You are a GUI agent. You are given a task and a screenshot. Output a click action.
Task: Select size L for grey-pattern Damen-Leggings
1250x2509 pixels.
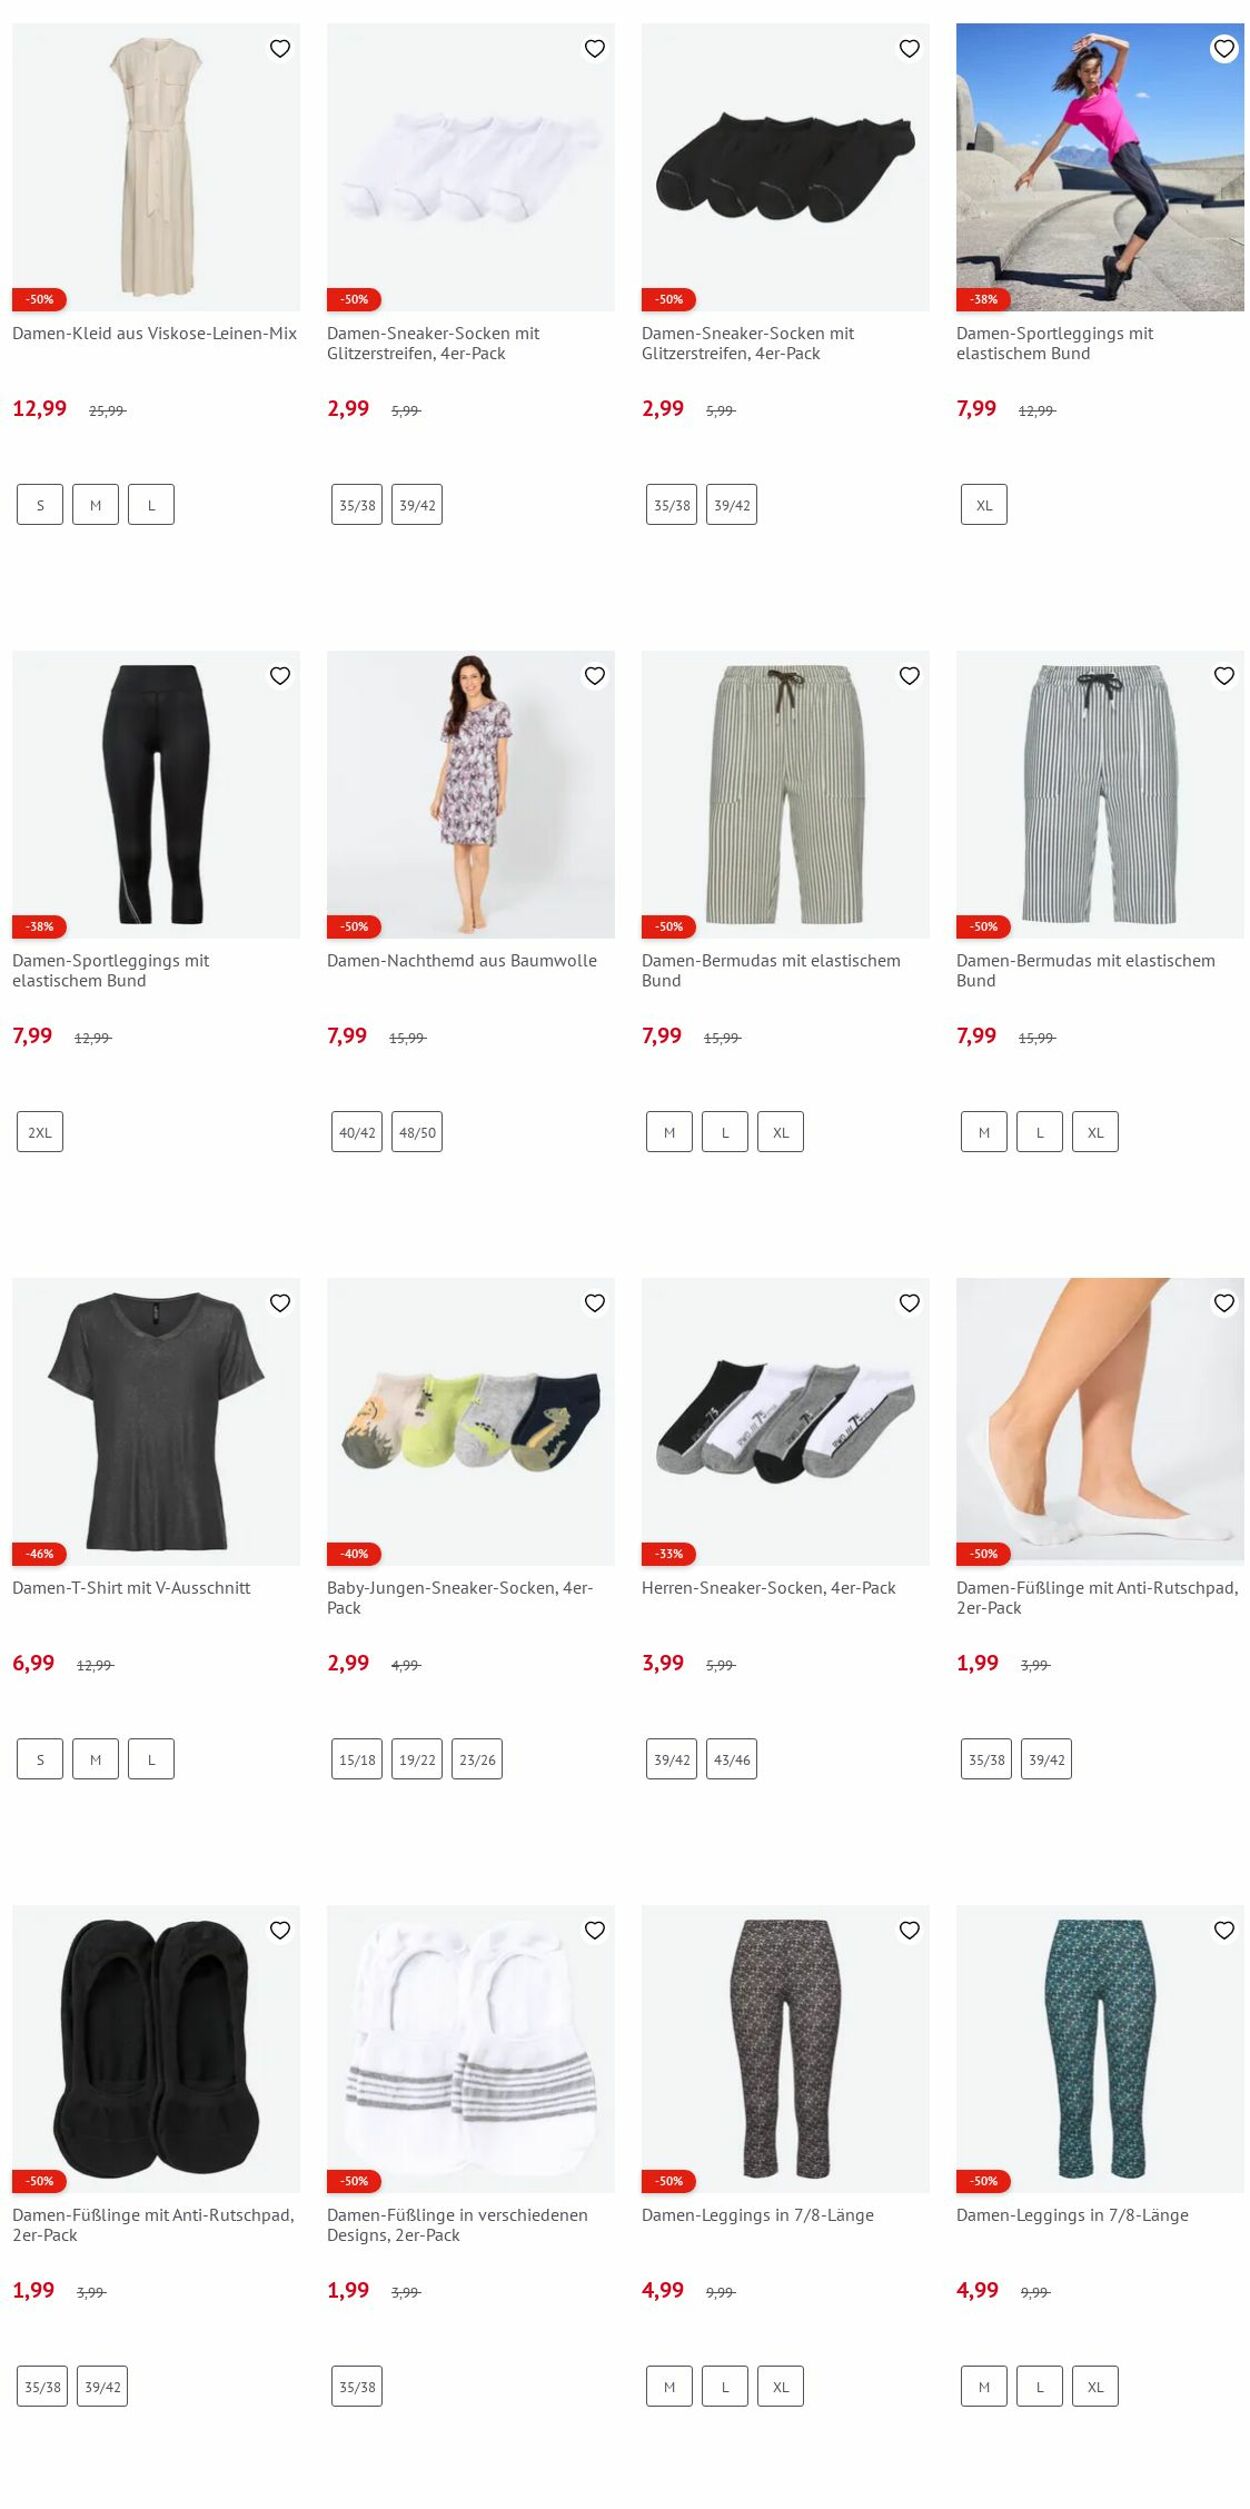click(725, 2387)
